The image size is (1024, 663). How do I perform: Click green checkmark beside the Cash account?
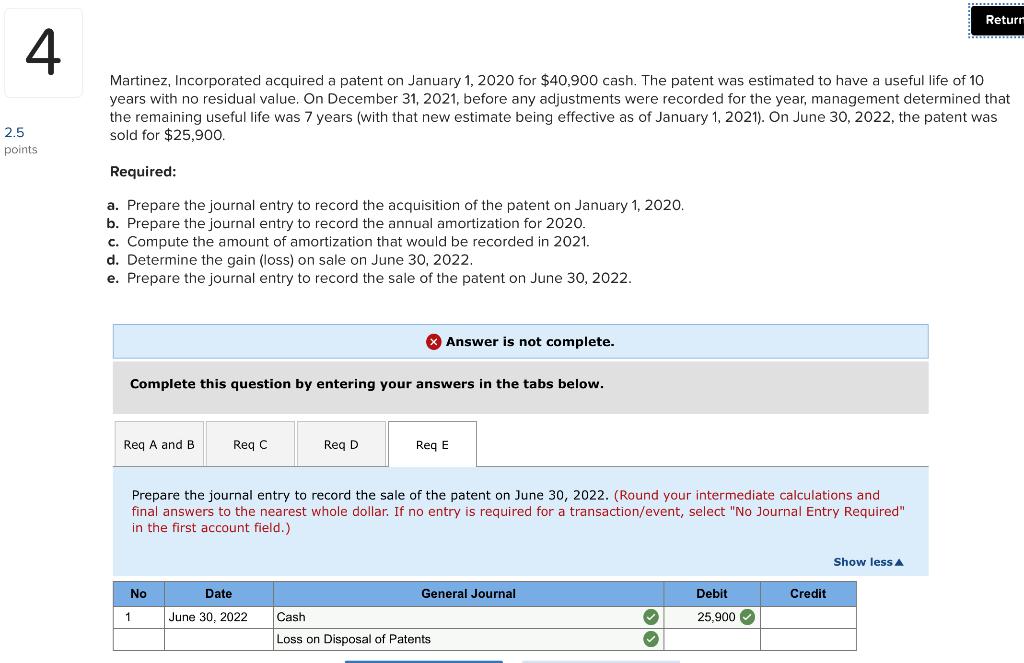point(651,617)
